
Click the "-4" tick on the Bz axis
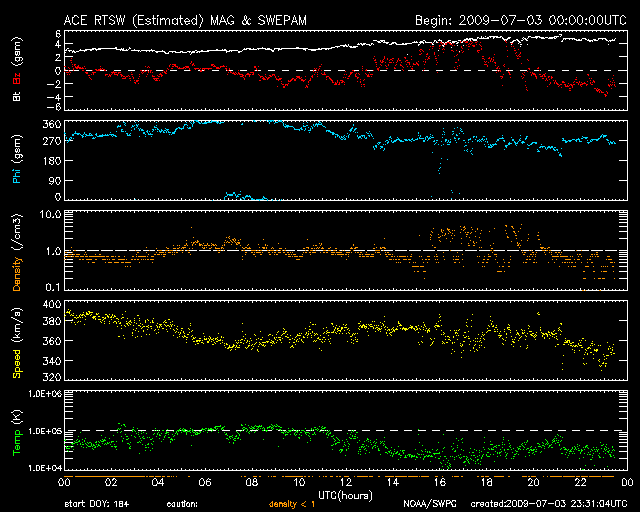pos(53,97)
